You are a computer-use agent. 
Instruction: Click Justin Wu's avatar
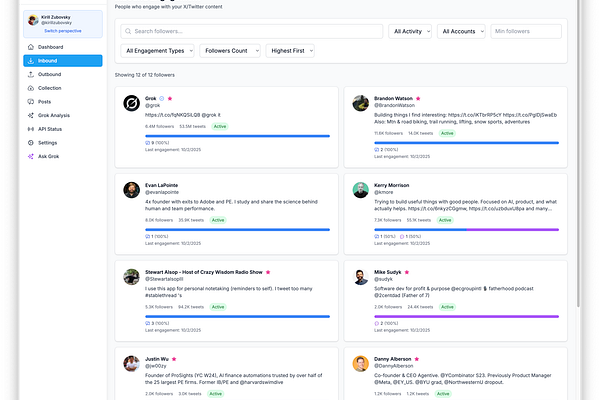click(x=131, y=364)
